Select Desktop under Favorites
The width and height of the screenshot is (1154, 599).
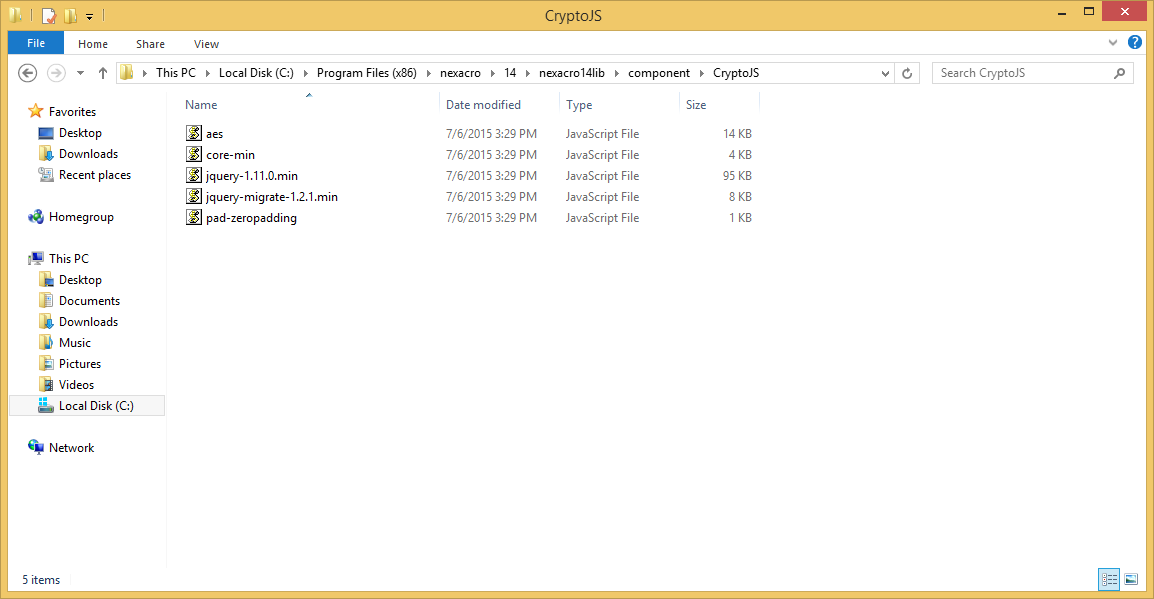tap(80, 132)
